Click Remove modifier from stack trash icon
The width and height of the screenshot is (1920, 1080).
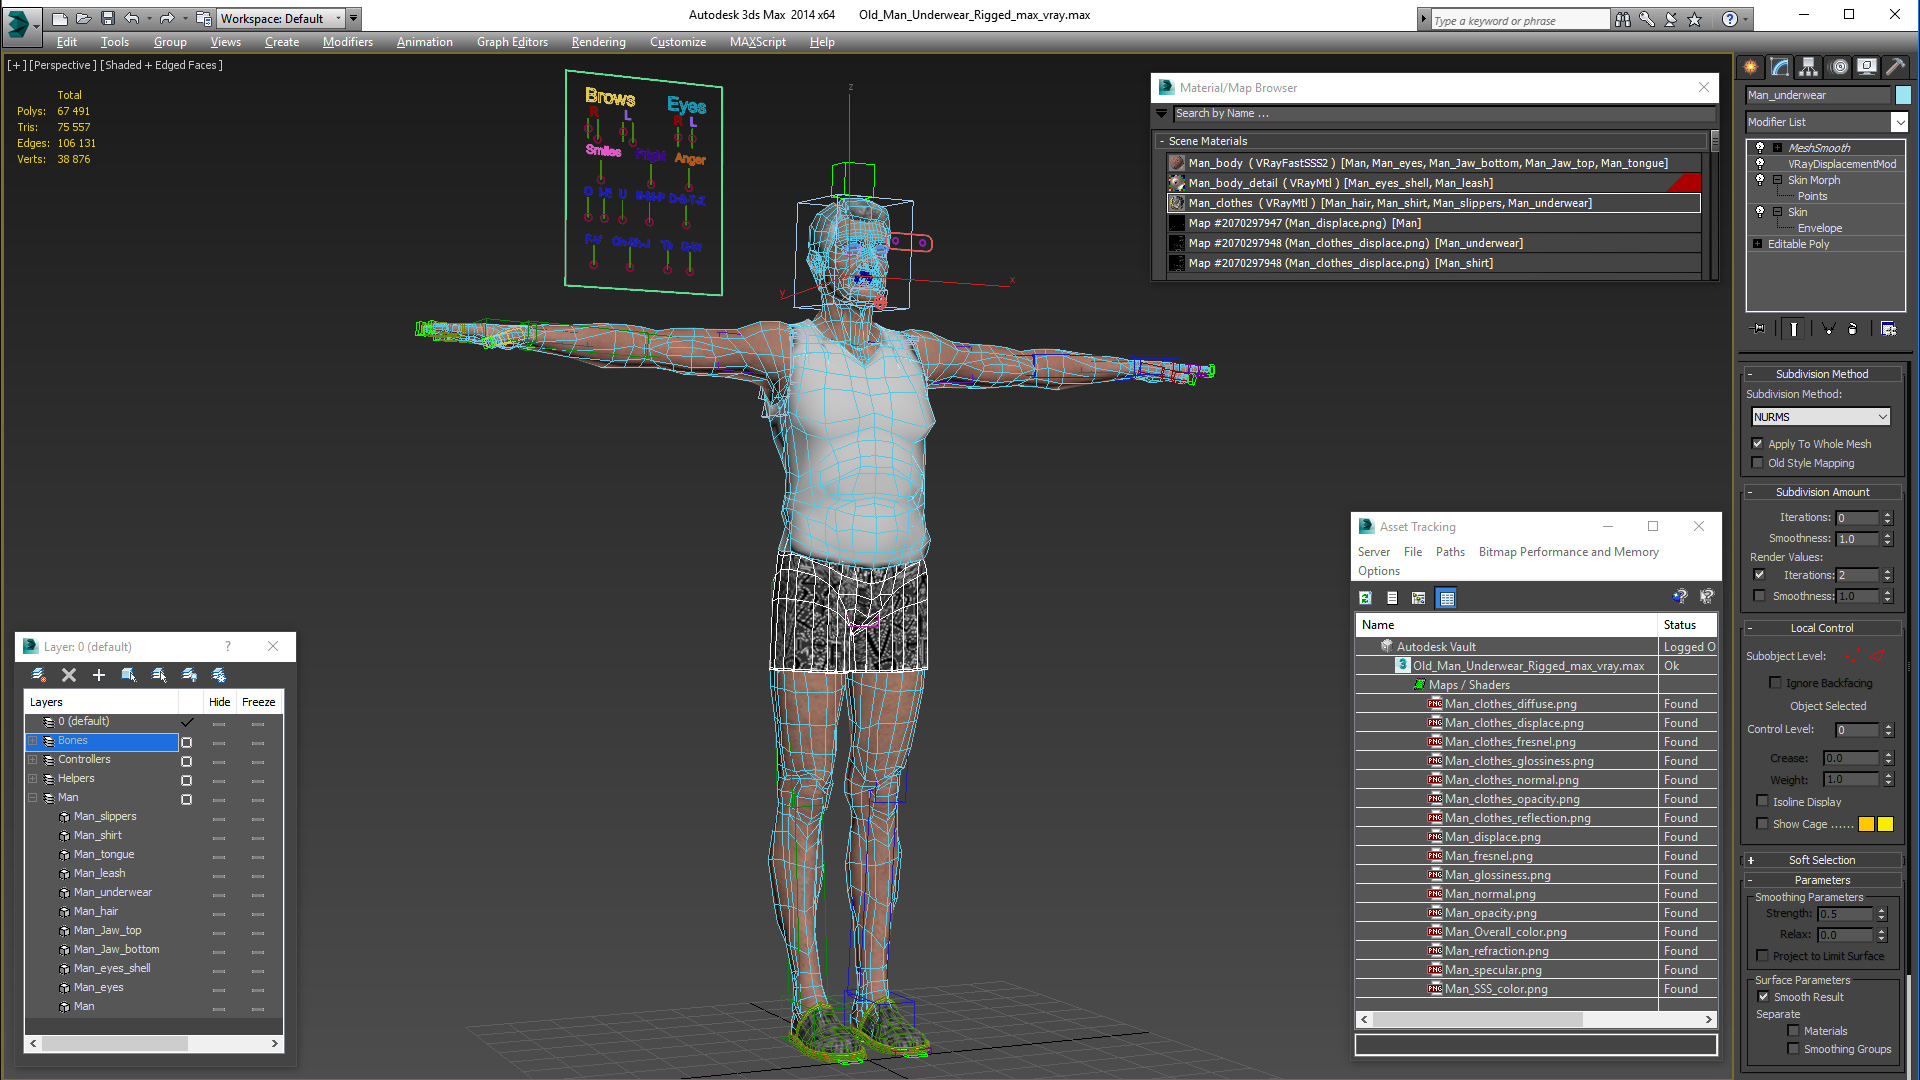click(1852, 329)
